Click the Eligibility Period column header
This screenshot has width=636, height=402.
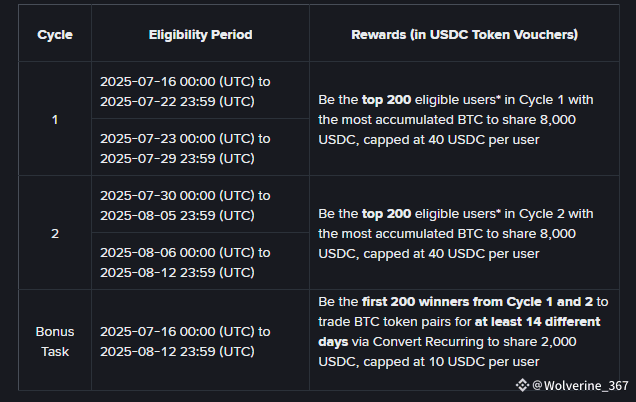tap(200, 34)
